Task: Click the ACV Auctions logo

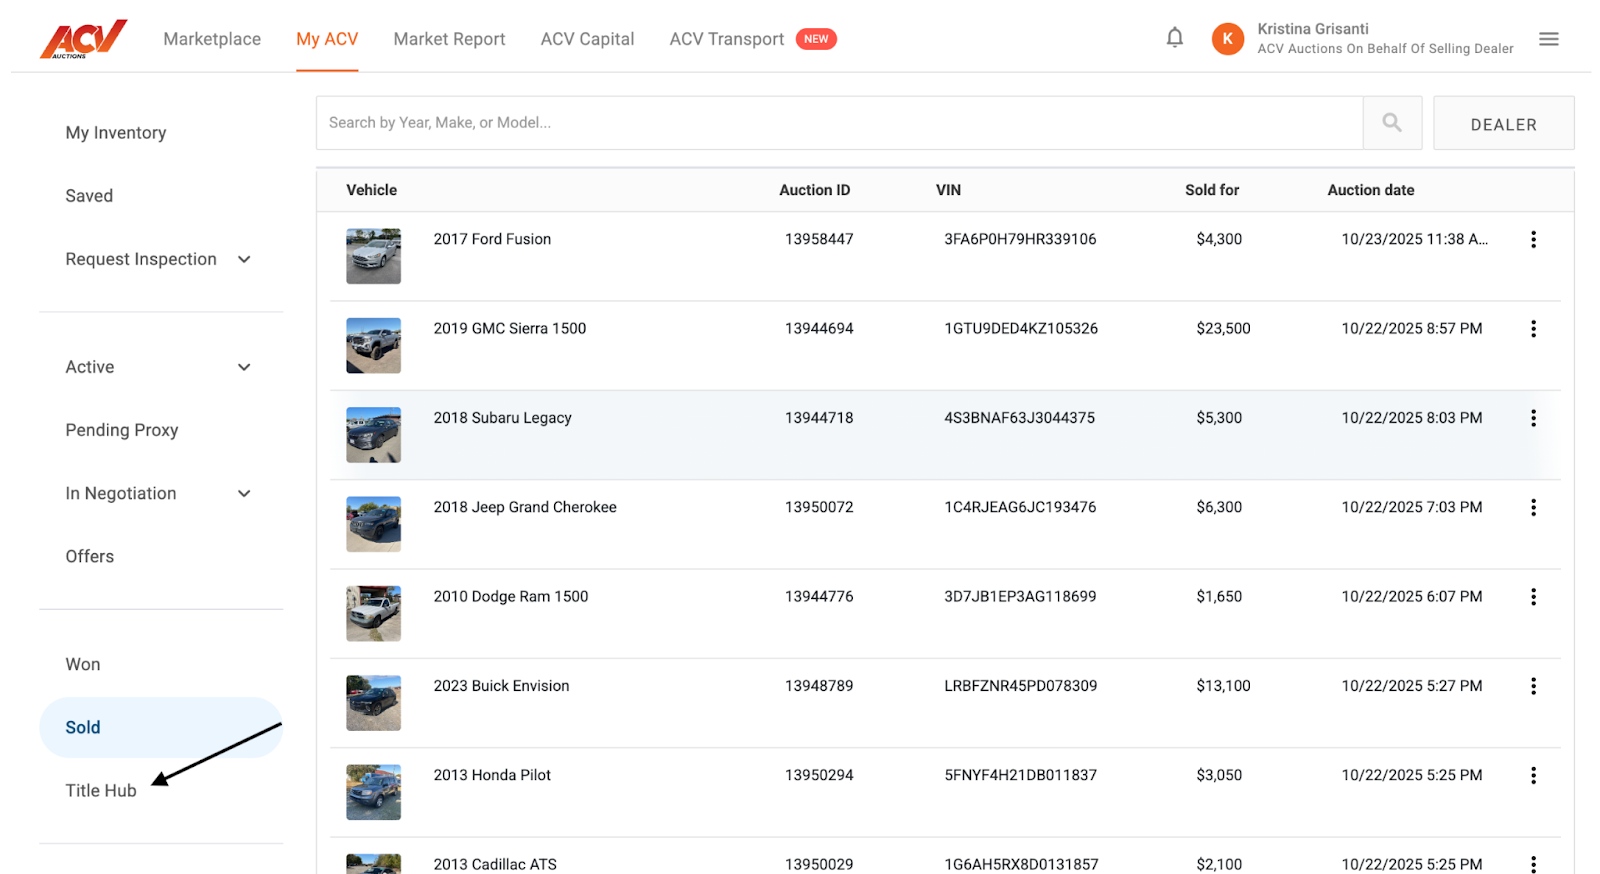Action: click(x=84, y=39)
